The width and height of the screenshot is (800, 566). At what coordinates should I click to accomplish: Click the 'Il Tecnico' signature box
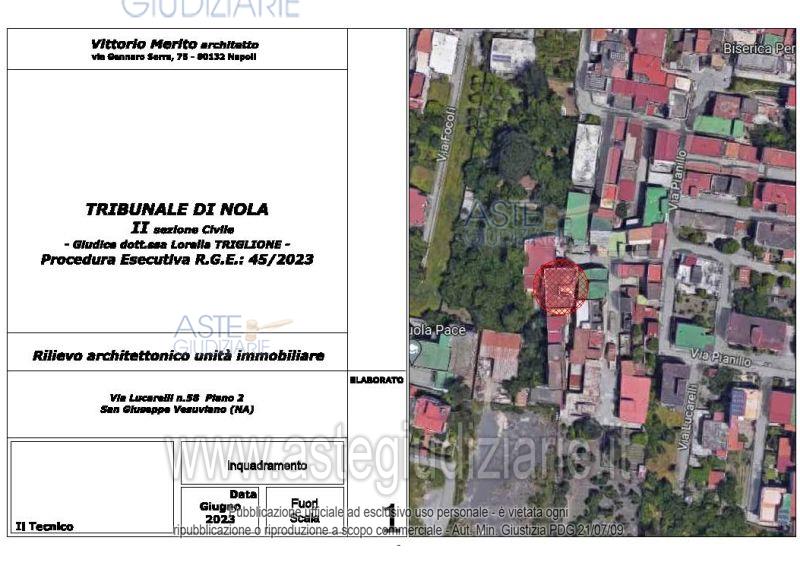90,490
